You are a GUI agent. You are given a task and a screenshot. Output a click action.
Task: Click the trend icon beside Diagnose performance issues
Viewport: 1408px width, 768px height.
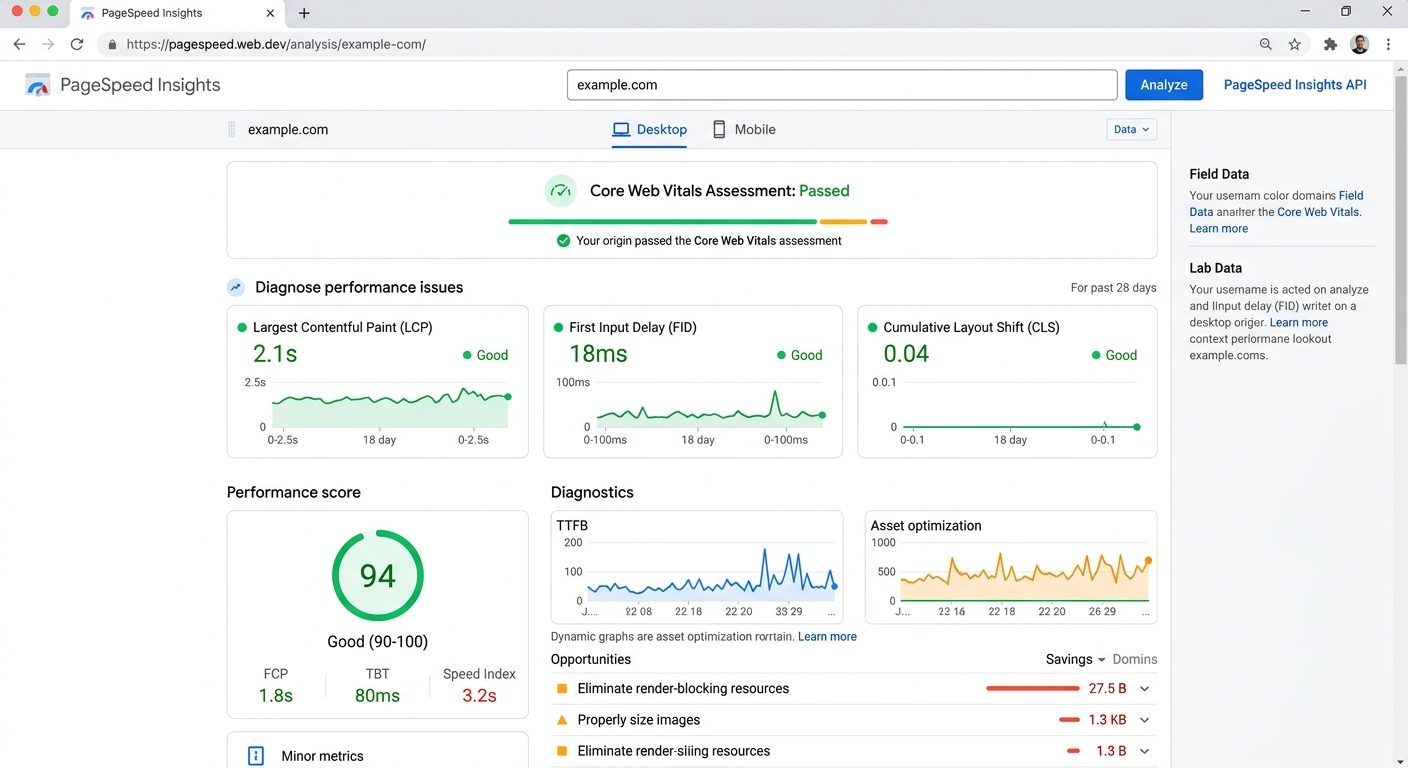pos(236,287)
